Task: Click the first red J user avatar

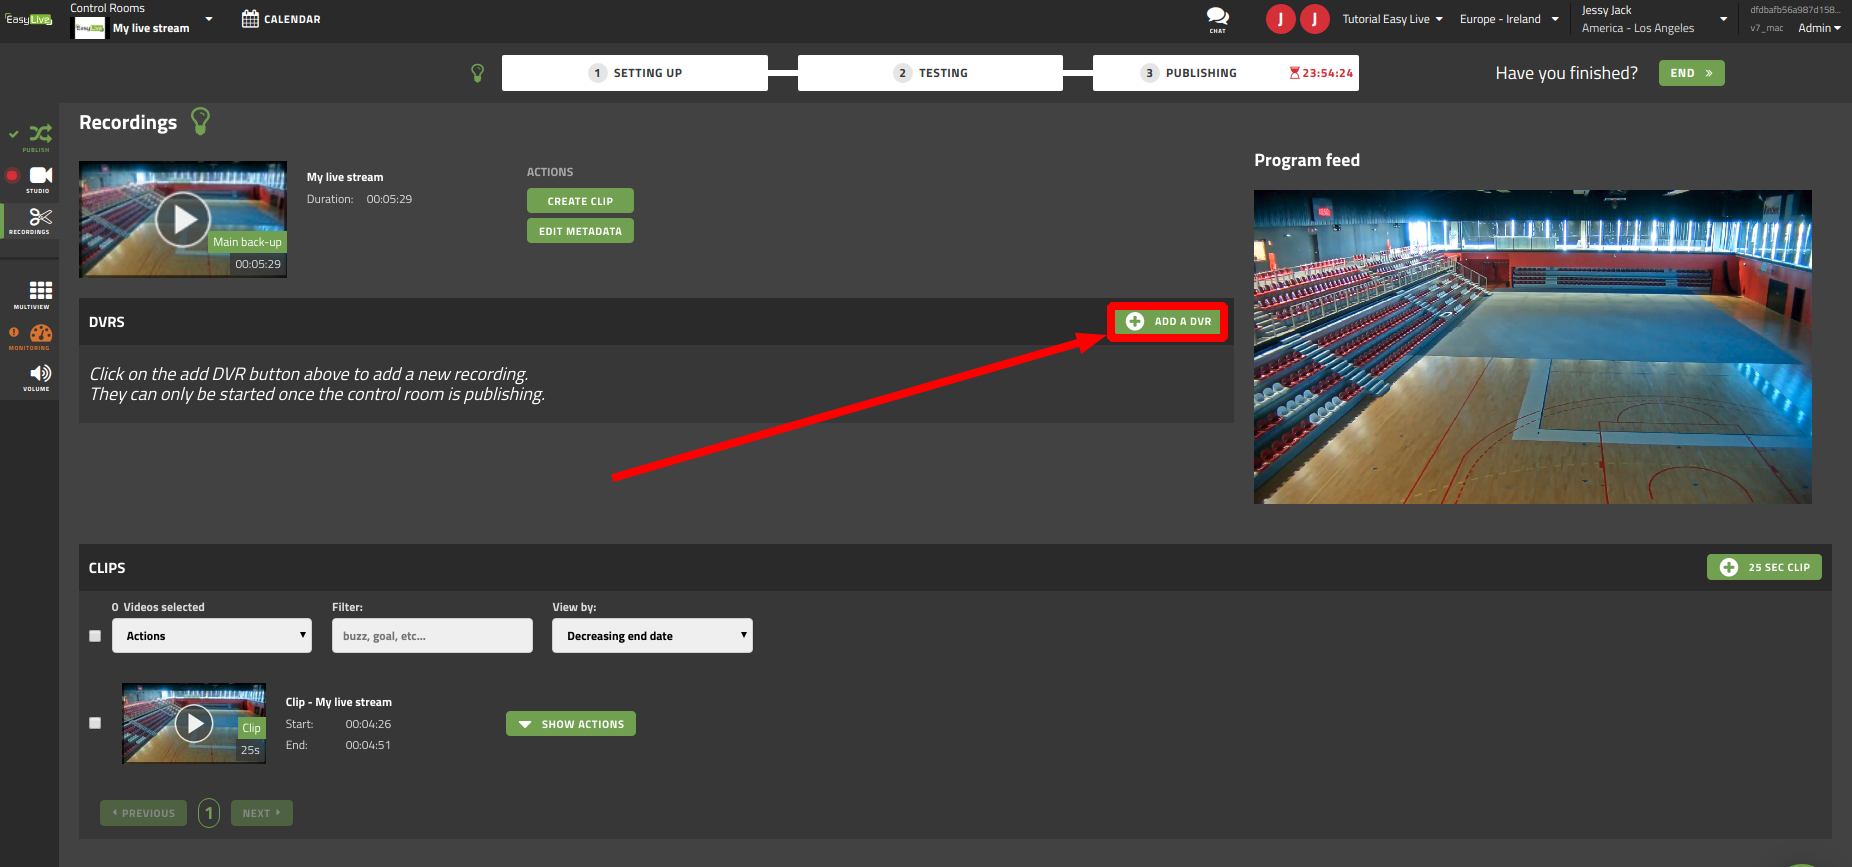Action: pyautogui.click(x=1280, y=19)
